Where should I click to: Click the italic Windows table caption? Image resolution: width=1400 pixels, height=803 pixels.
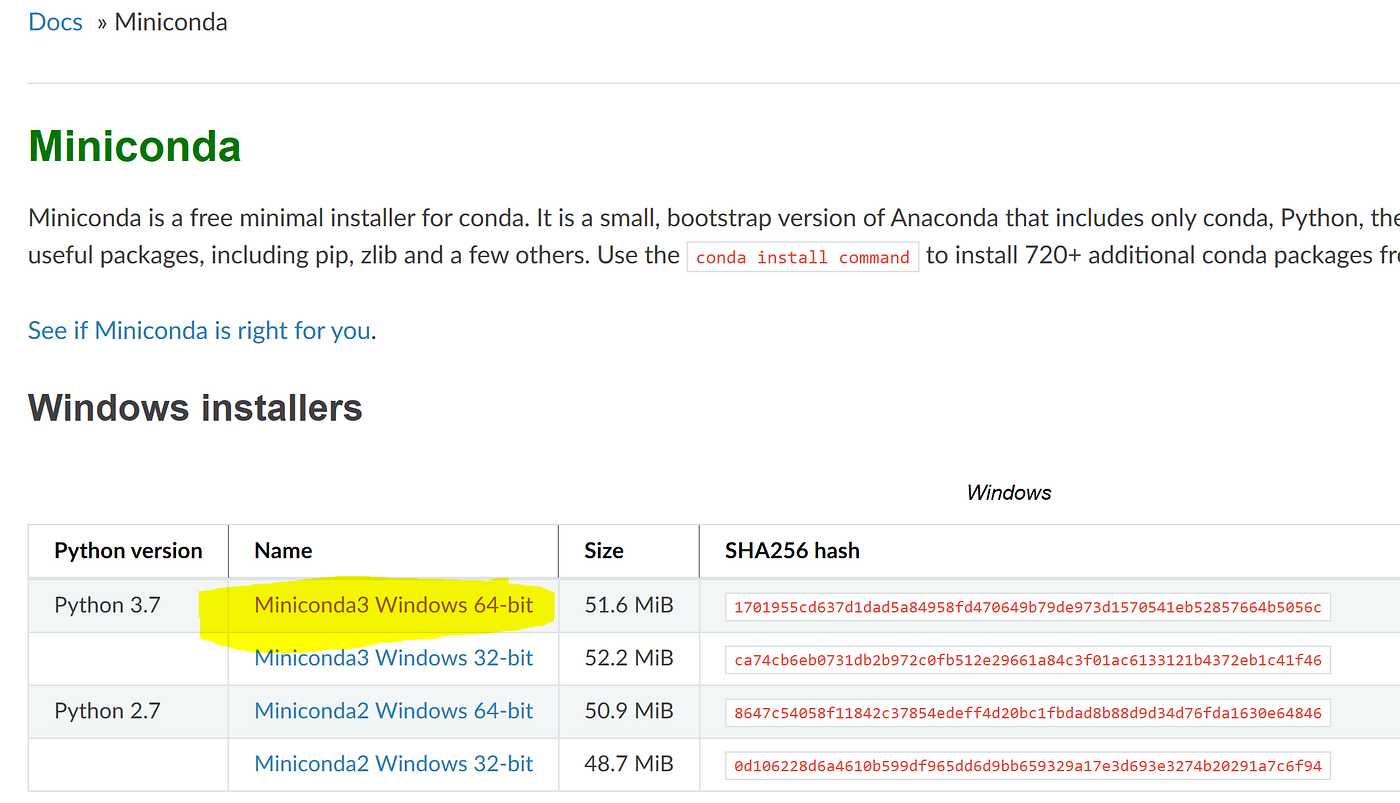pos(1008,492)
